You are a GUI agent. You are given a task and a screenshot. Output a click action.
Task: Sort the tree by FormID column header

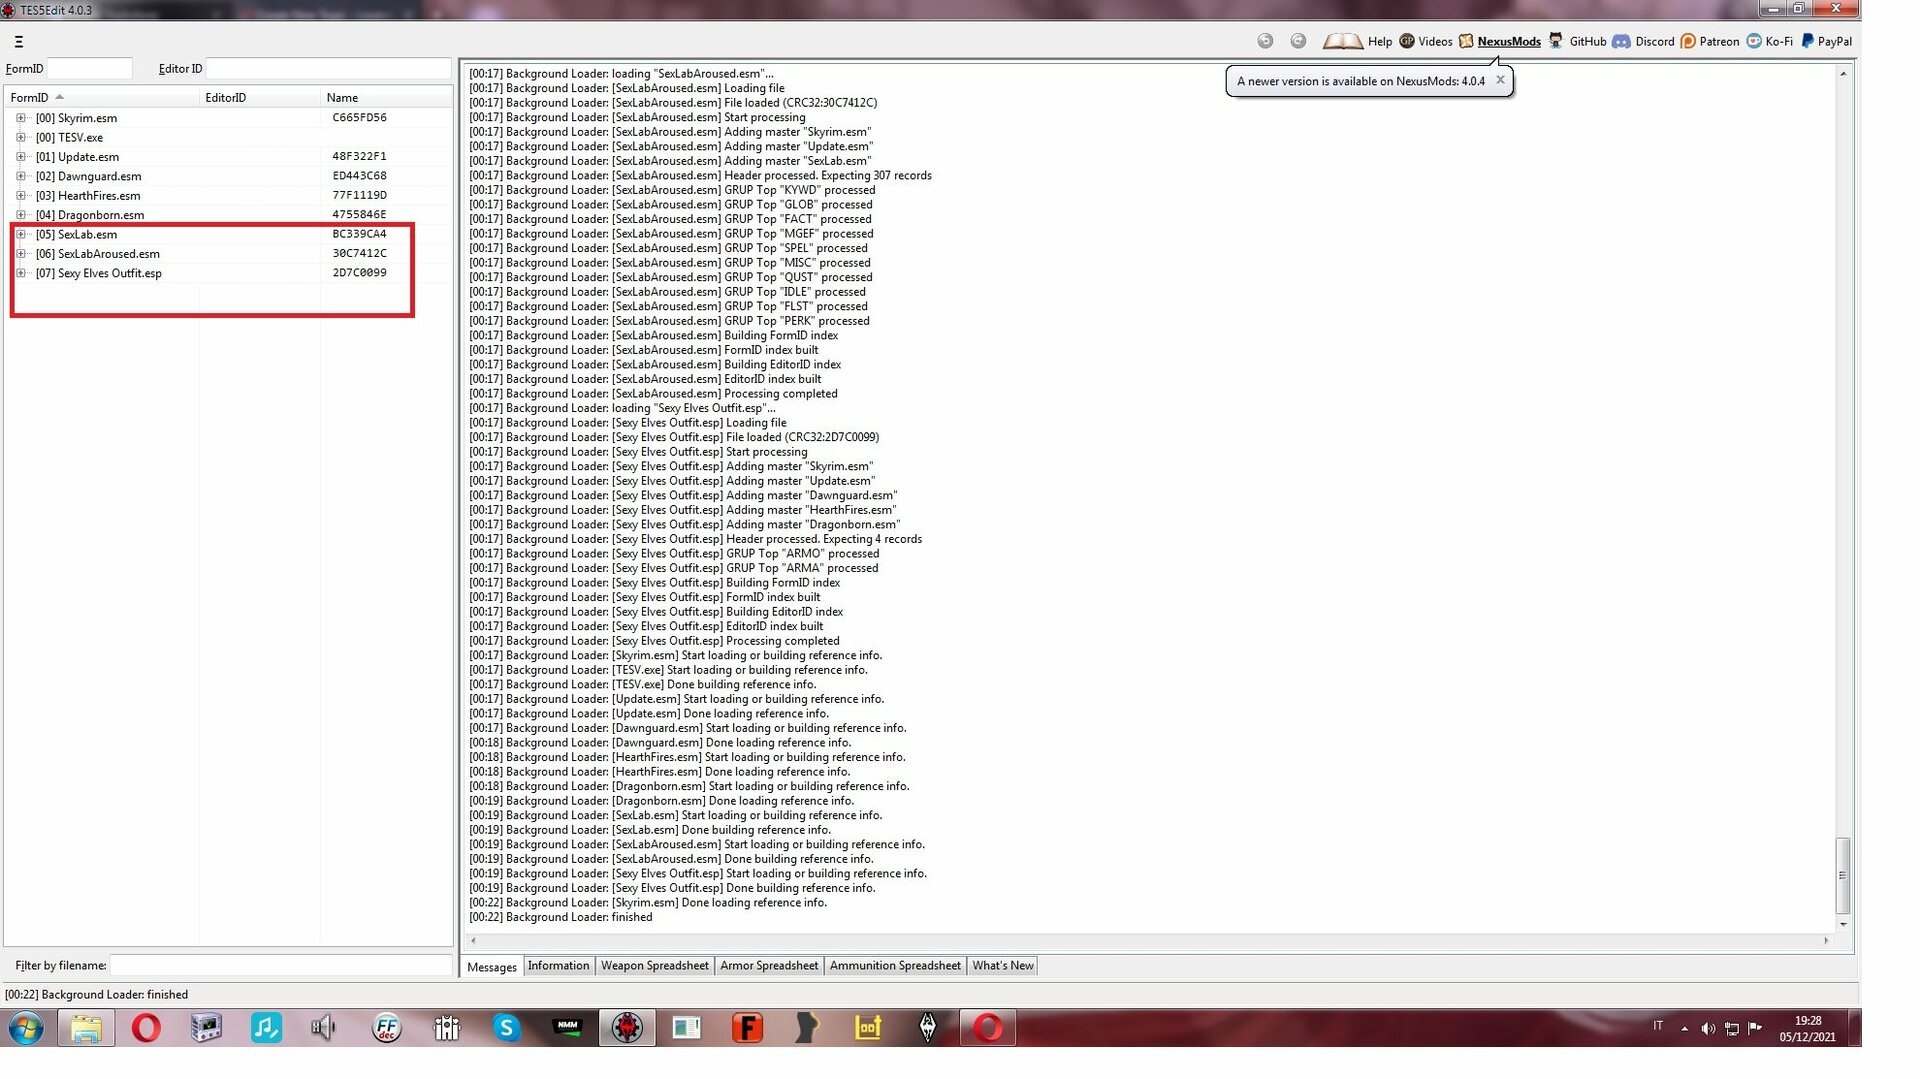pyautogui.click(x=103, y=97)
